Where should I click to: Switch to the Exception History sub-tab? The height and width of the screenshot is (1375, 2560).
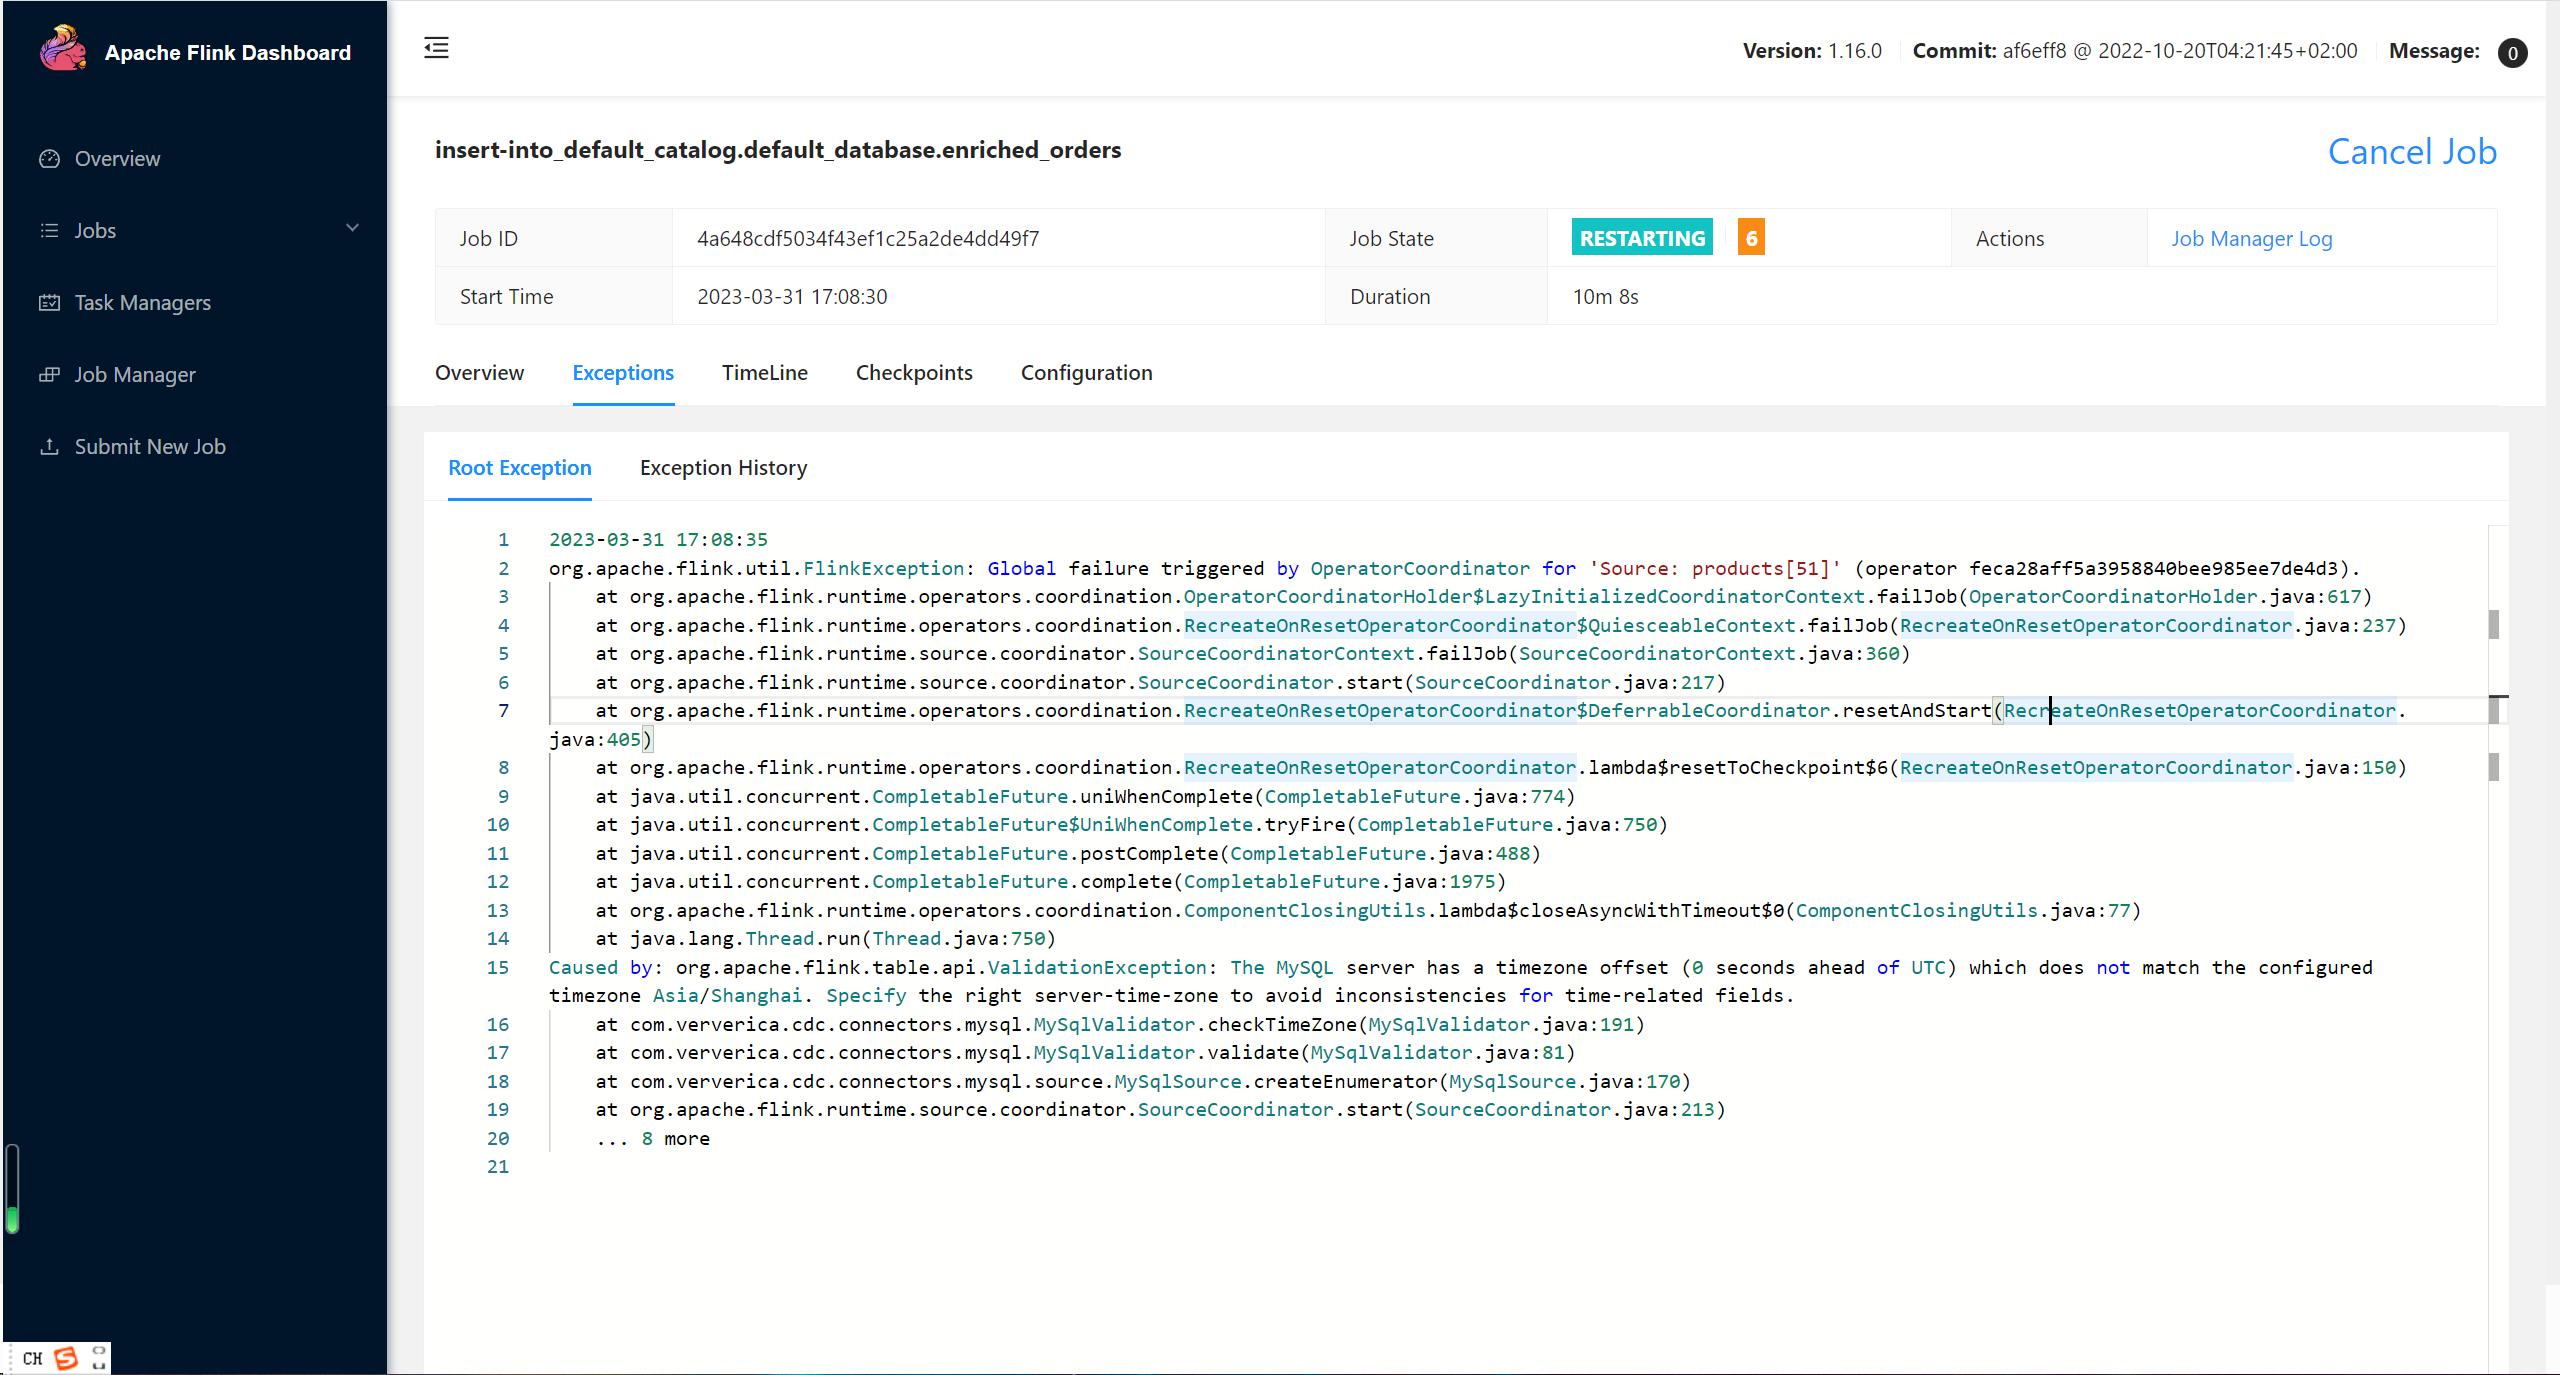click(723, 468)
